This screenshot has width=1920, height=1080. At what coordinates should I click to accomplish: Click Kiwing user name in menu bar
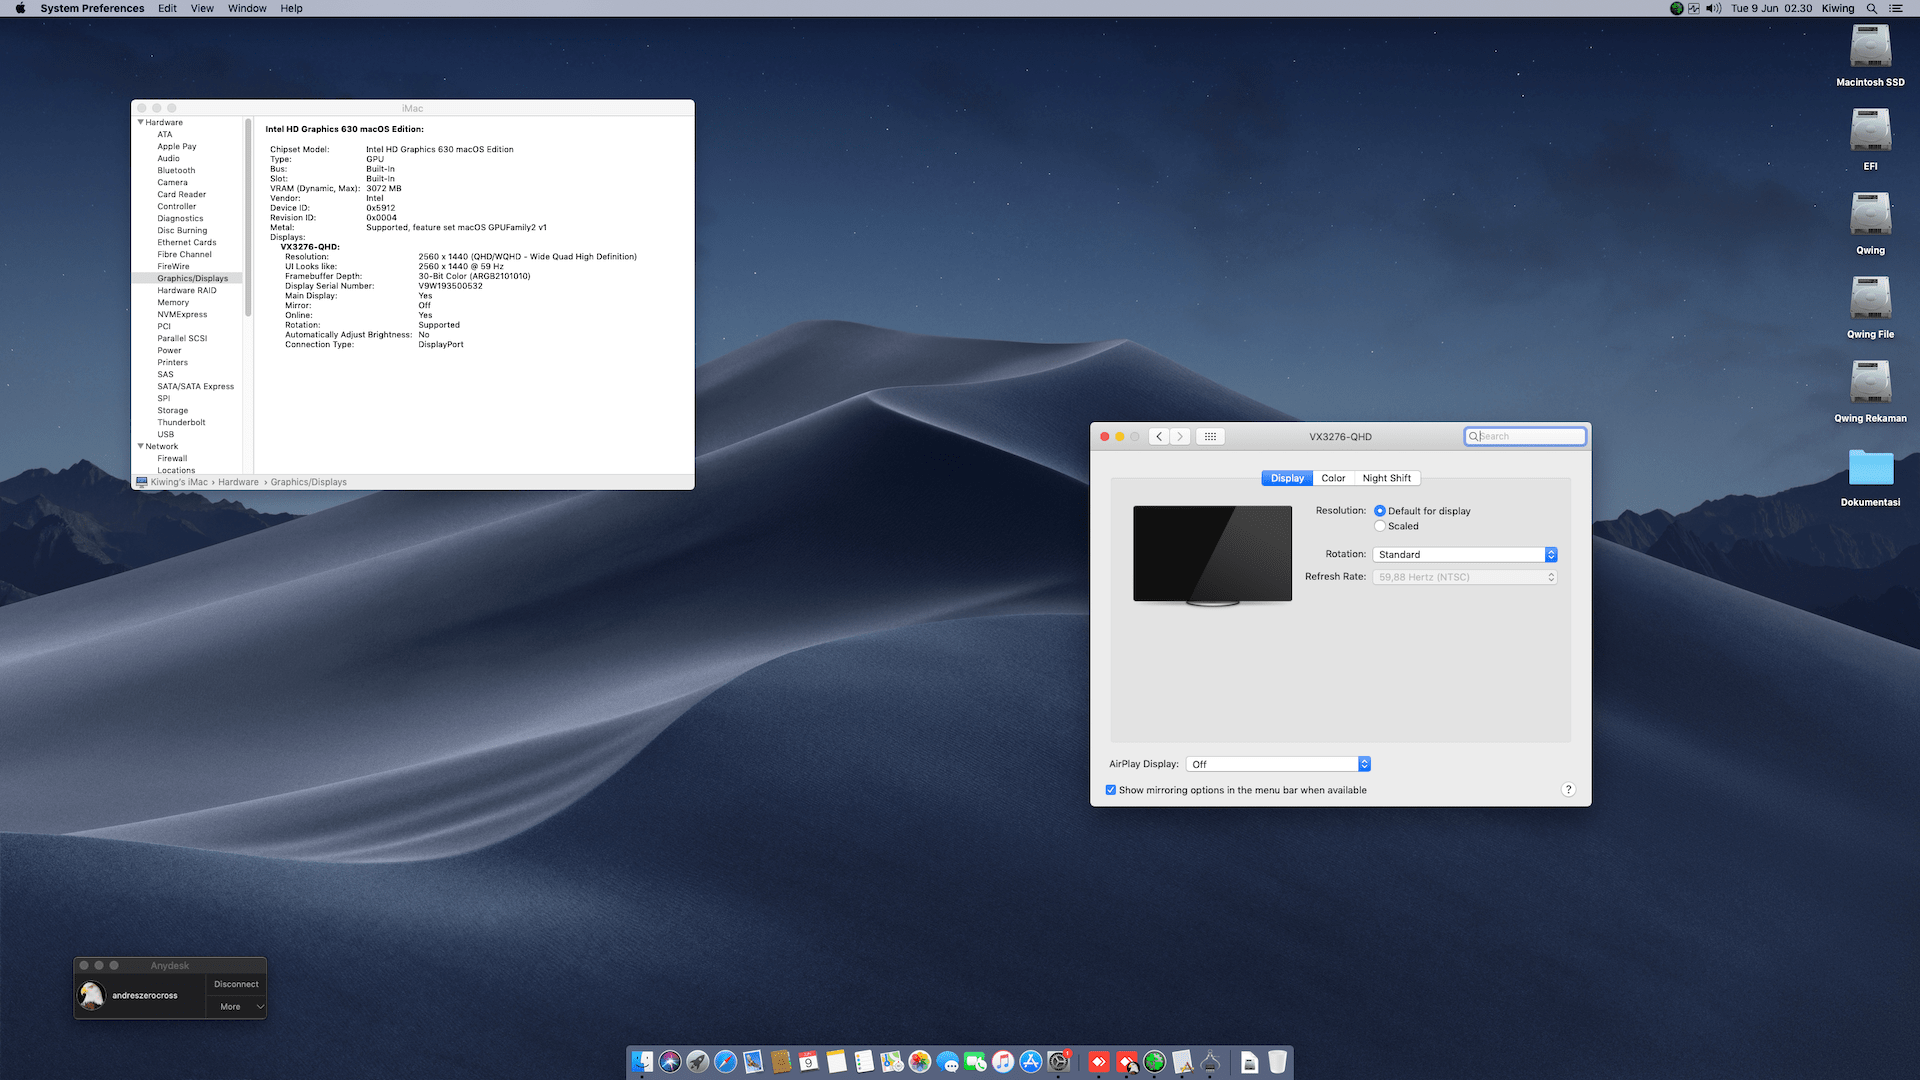click(x=1838, y=8)
